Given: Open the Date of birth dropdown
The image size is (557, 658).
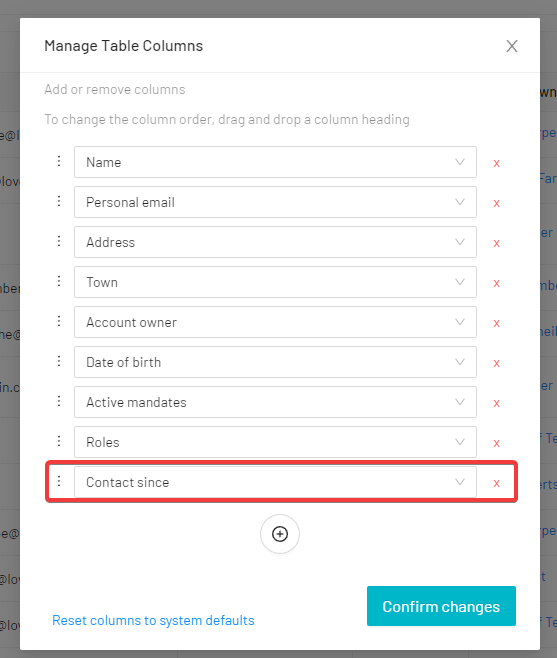Looking at the screenshot, I should point(275,362).
